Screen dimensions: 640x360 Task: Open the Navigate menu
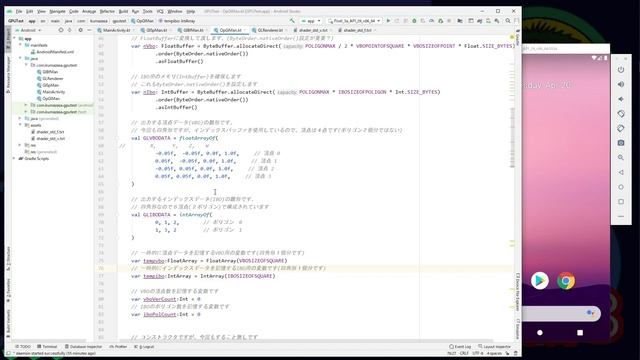57,11
